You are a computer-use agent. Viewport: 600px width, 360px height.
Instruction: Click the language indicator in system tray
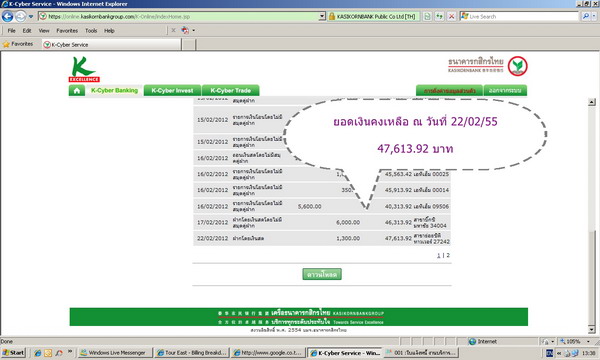[549, 353]
